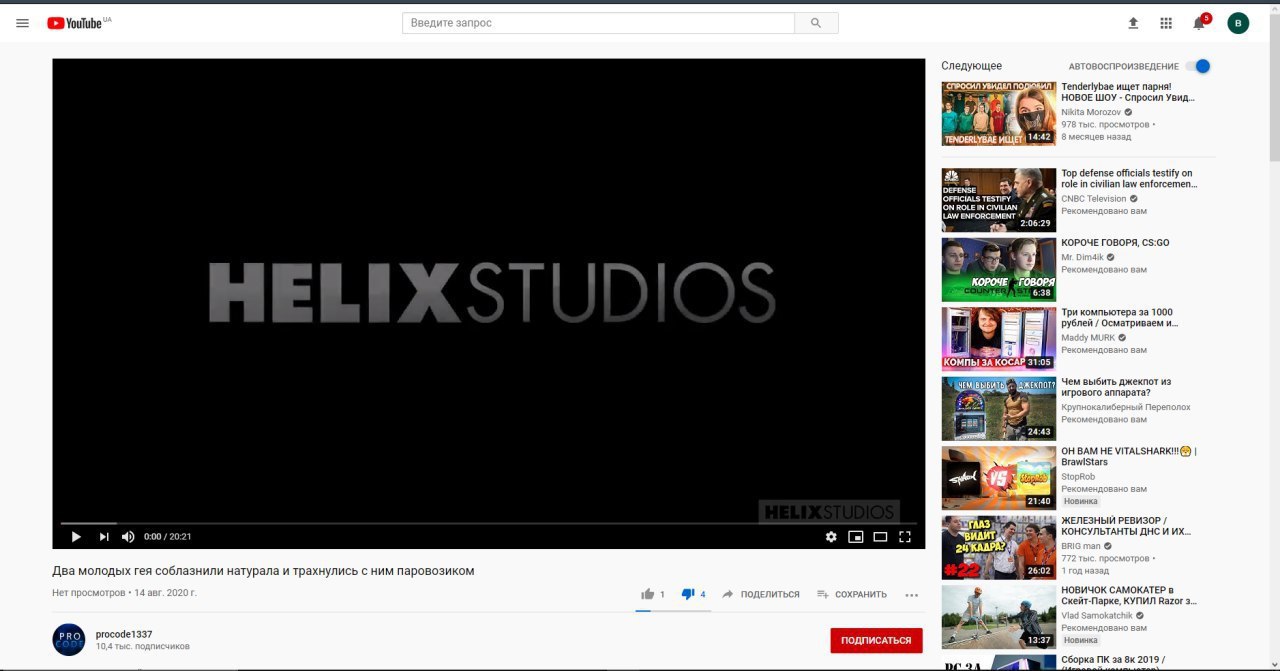Skip to next video

point(104,537)
